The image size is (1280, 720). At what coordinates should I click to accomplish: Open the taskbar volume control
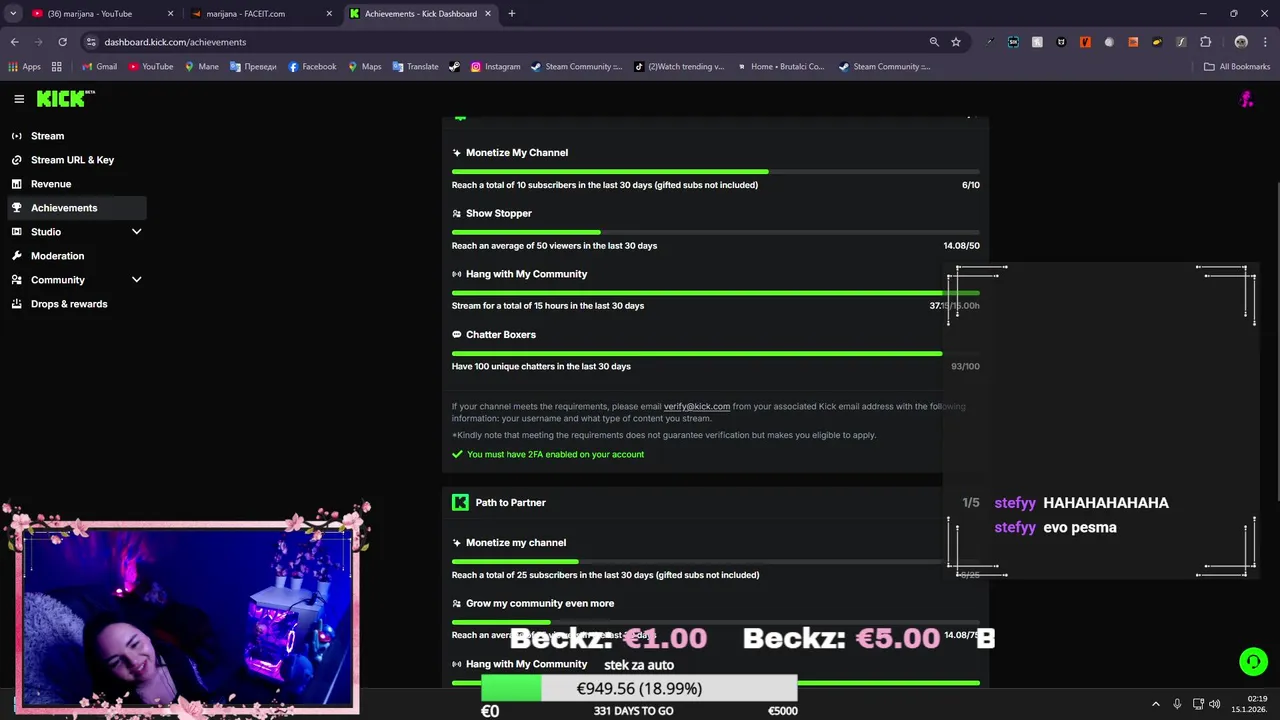(1214, 704)
